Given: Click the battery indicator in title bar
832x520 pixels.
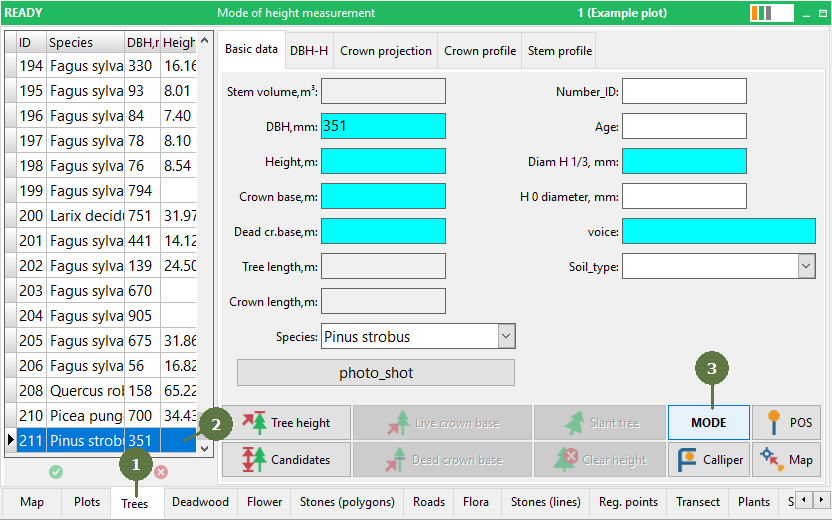Looking at the screenshot, I should click(772, 13).
